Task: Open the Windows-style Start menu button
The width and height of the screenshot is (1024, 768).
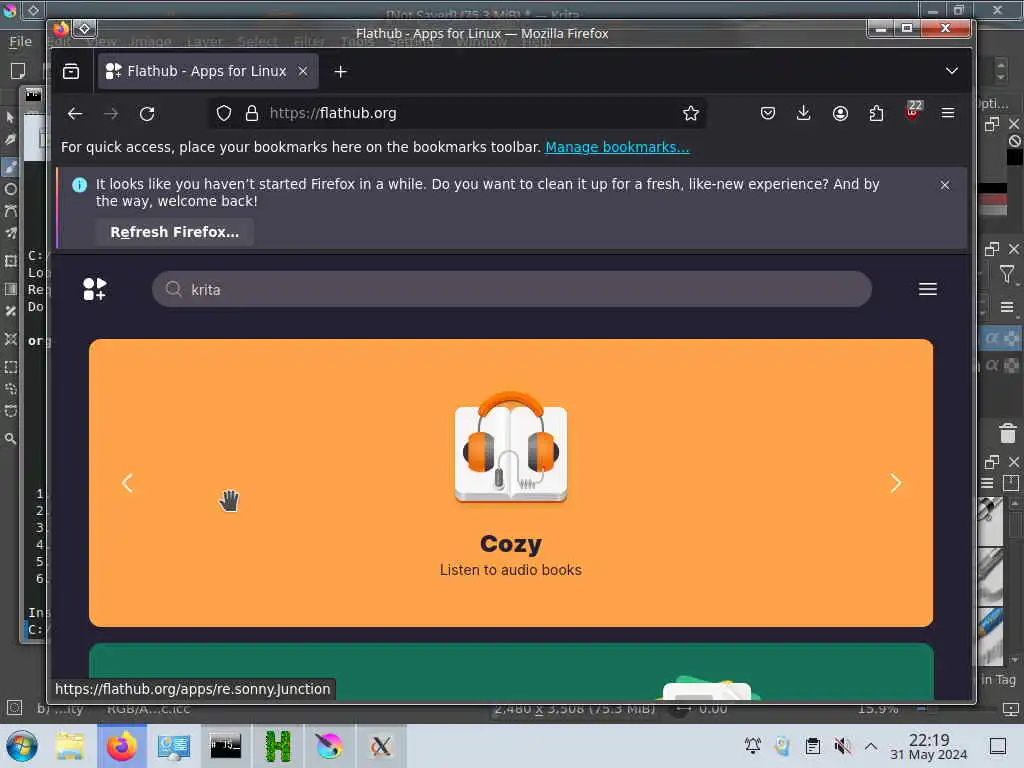Action: pos(22,746)
